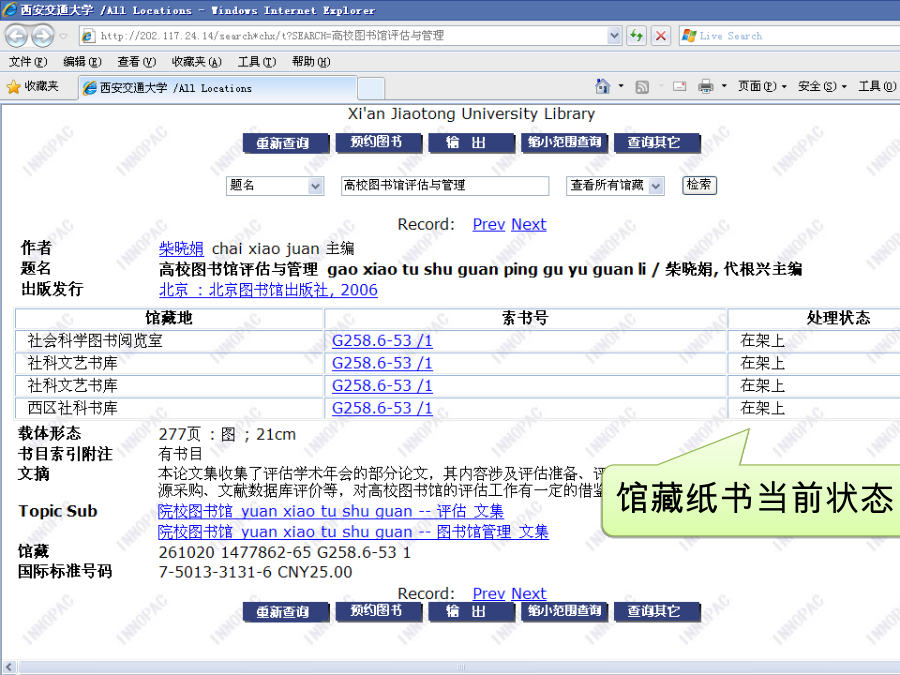Click the top Next record link
The height and width of the screenshot is (675, 900).
point(529,224)
